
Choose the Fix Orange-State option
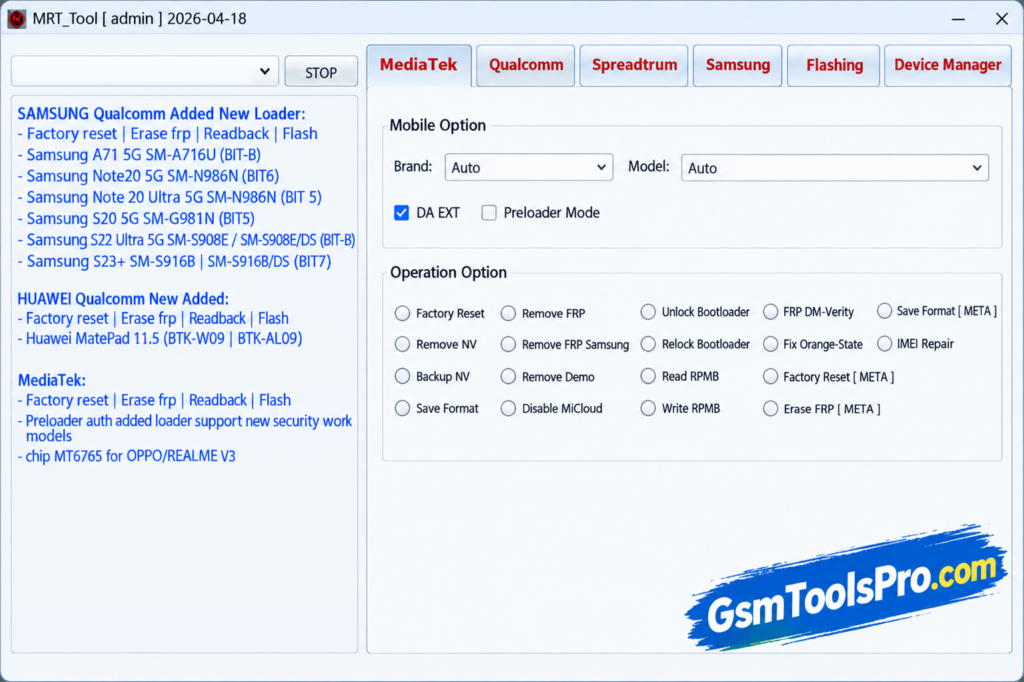[x=771, y=344]
